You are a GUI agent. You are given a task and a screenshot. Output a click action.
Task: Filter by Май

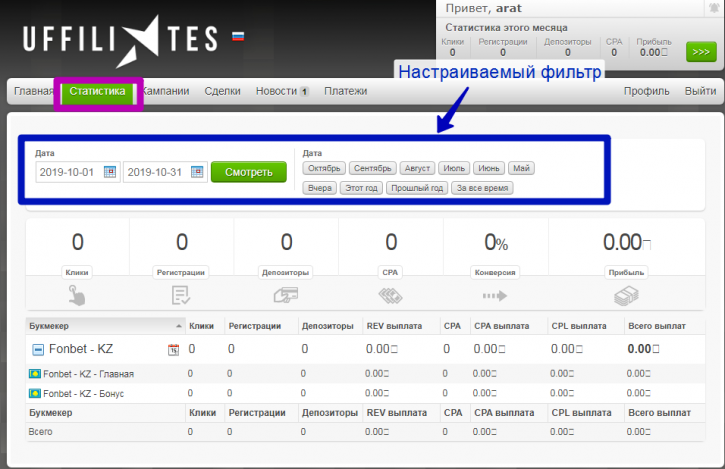coord(521,168)
